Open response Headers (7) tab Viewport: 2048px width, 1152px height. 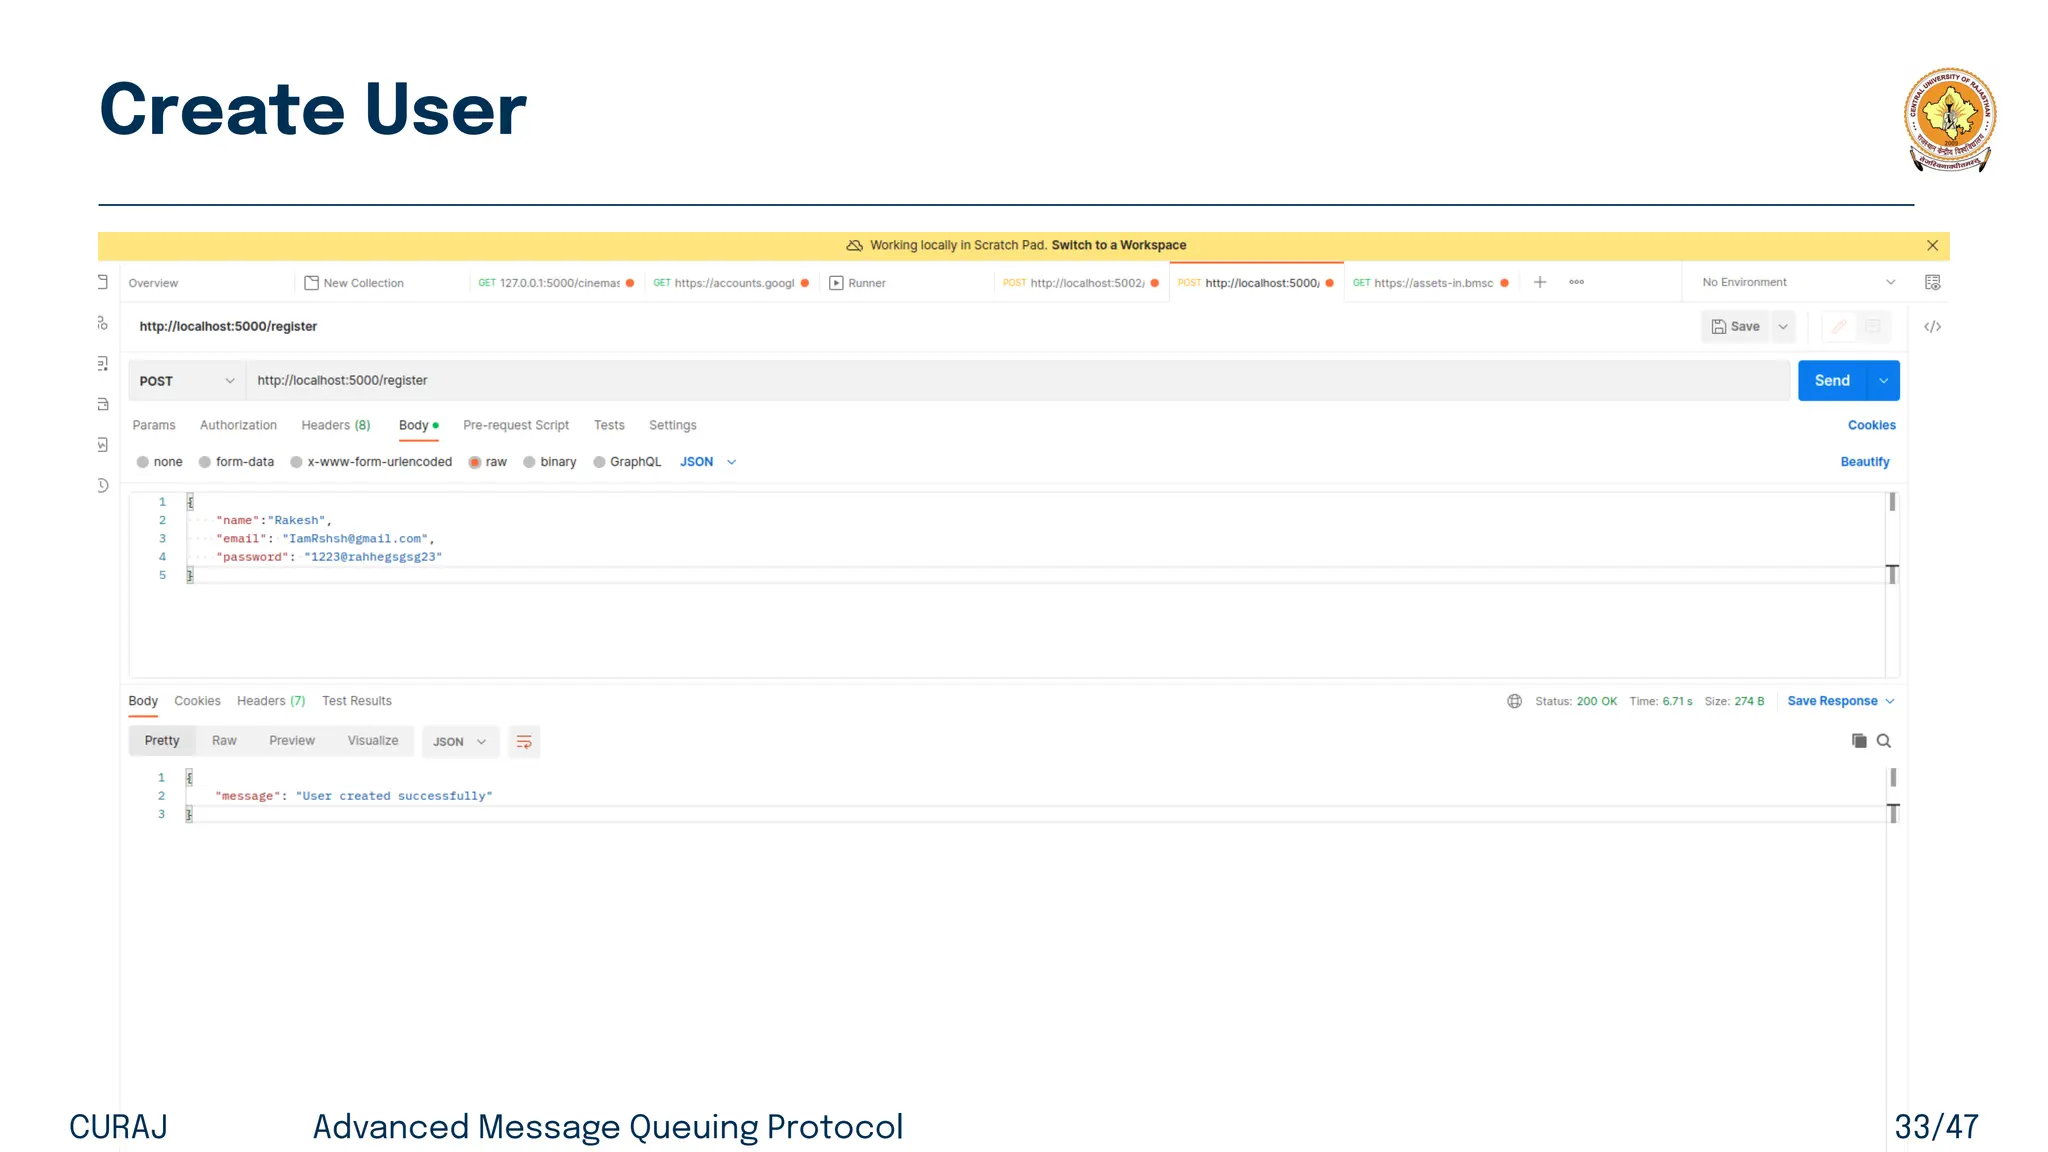[271, 701]
